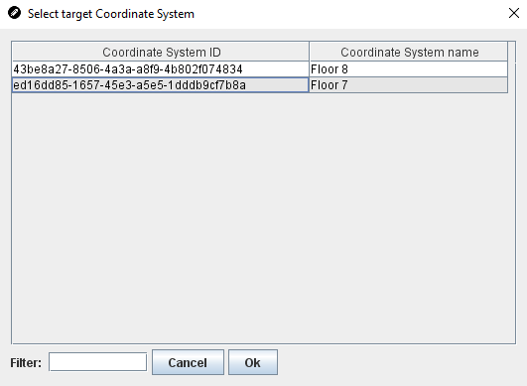
Task: Close the Select target Coordinate System dialog
Action: [514, 13]
